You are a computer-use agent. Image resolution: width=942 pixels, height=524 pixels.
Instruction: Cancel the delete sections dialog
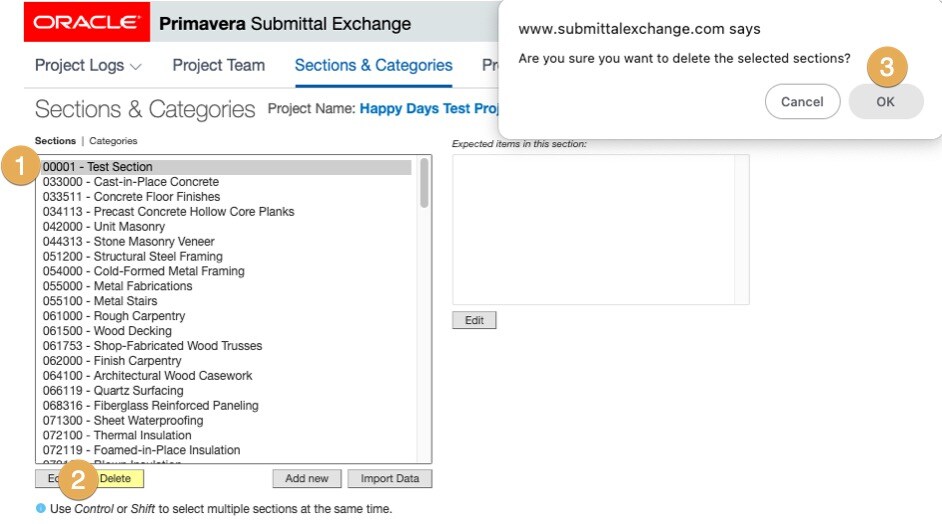pos(802,102)
